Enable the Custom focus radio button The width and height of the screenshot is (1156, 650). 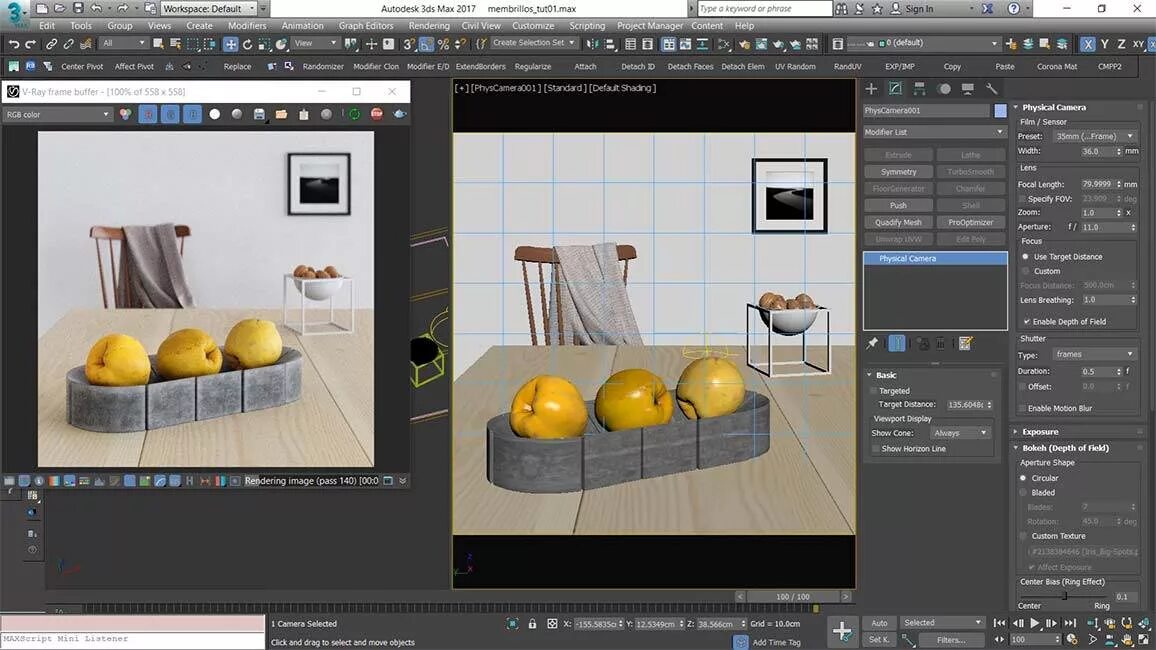tap(1024, 270)
